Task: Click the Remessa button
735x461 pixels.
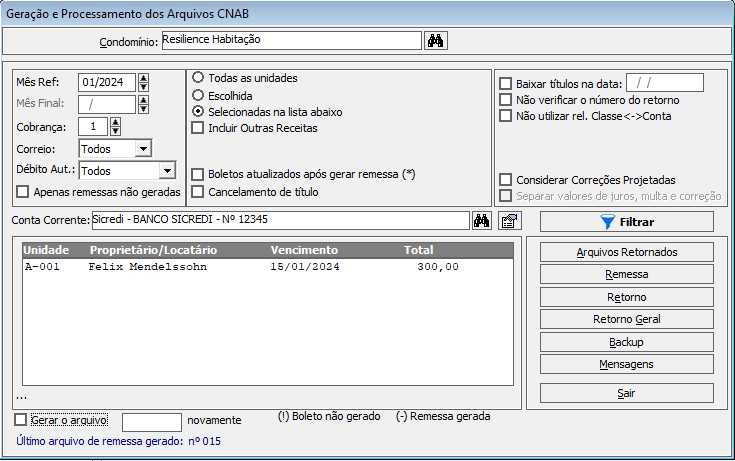Action: point(627,274)
